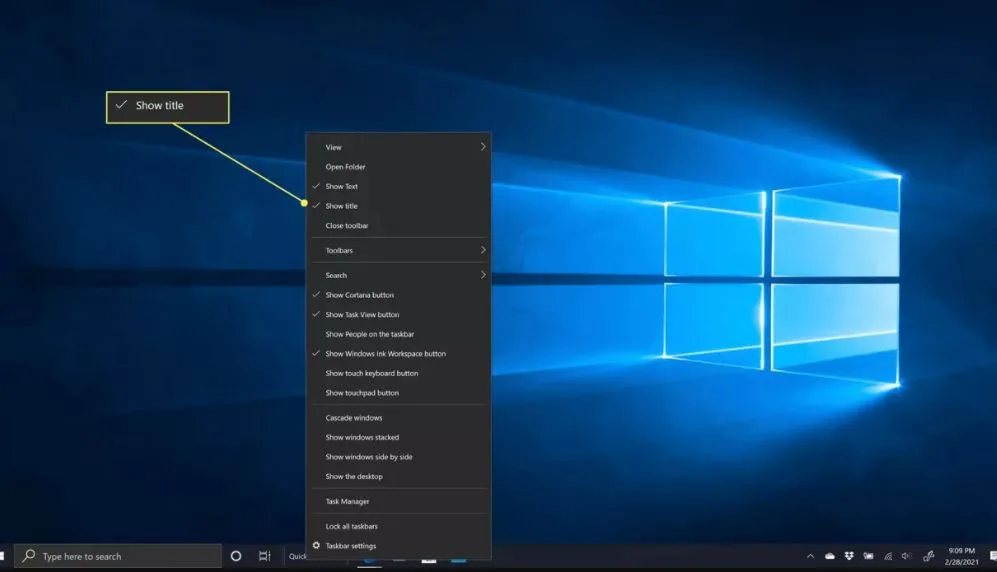Select Show windows stacked
The width and height of the screenshot is (997, 572).
click(399, 437)
